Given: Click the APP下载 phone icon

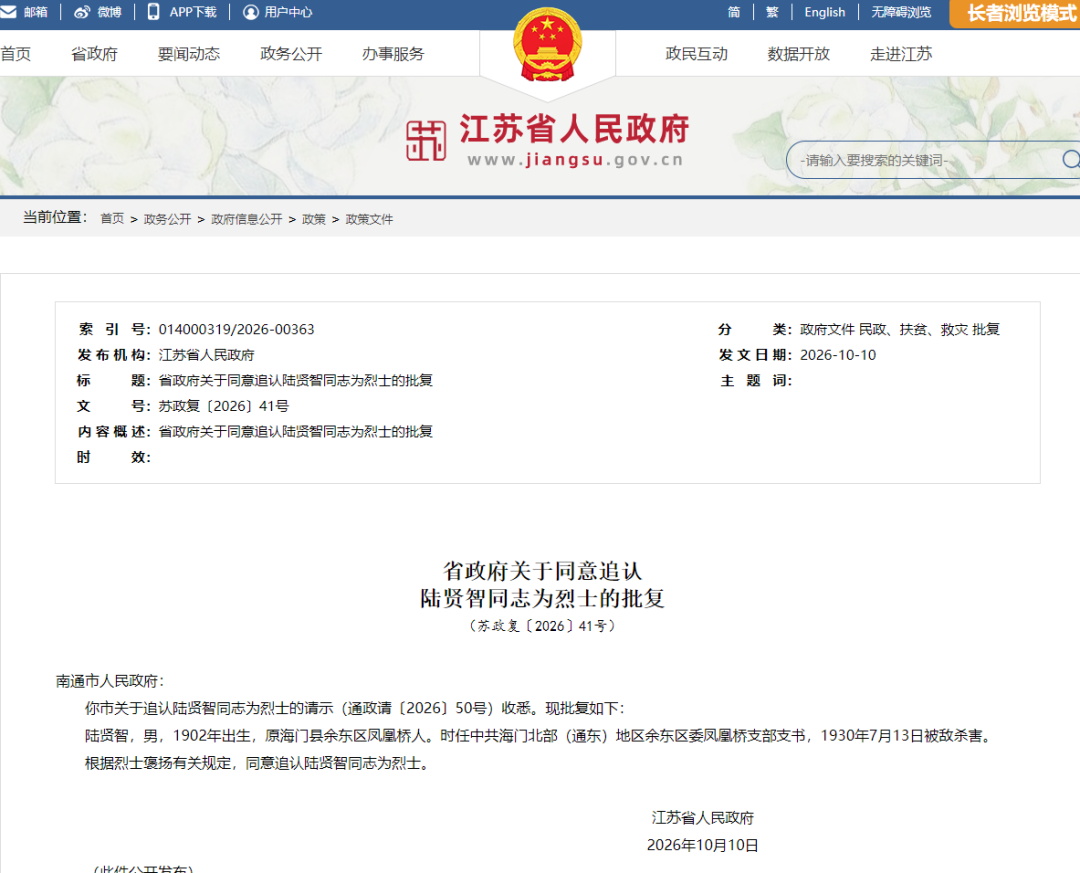Looking at the screenshot, I should click(x=154, y=12).
